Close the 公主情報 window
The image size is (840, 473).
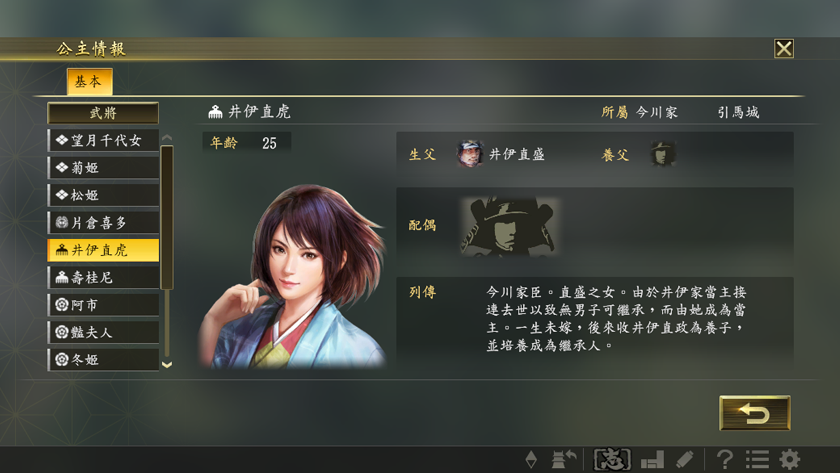[x=784, y=49]
